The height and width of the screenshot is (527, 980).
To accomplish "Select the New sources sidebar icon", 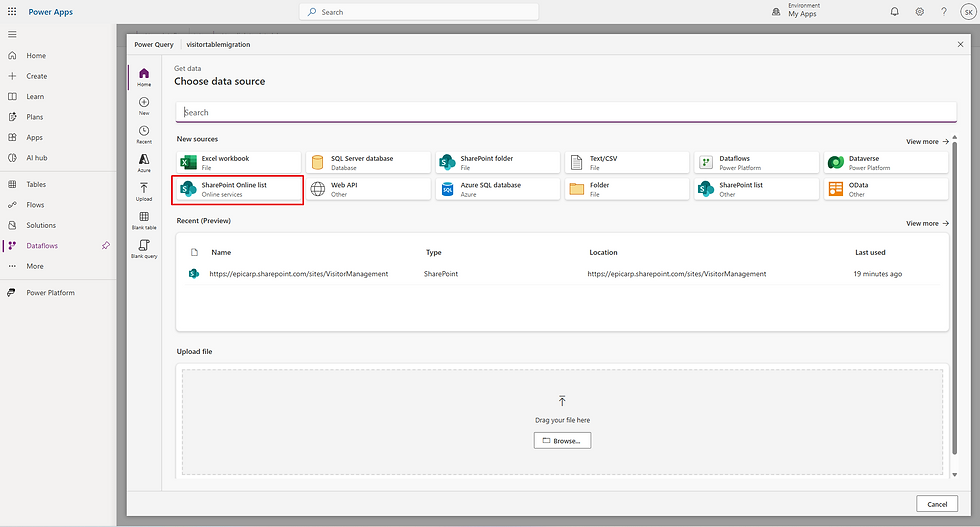I will click(144, 106).
